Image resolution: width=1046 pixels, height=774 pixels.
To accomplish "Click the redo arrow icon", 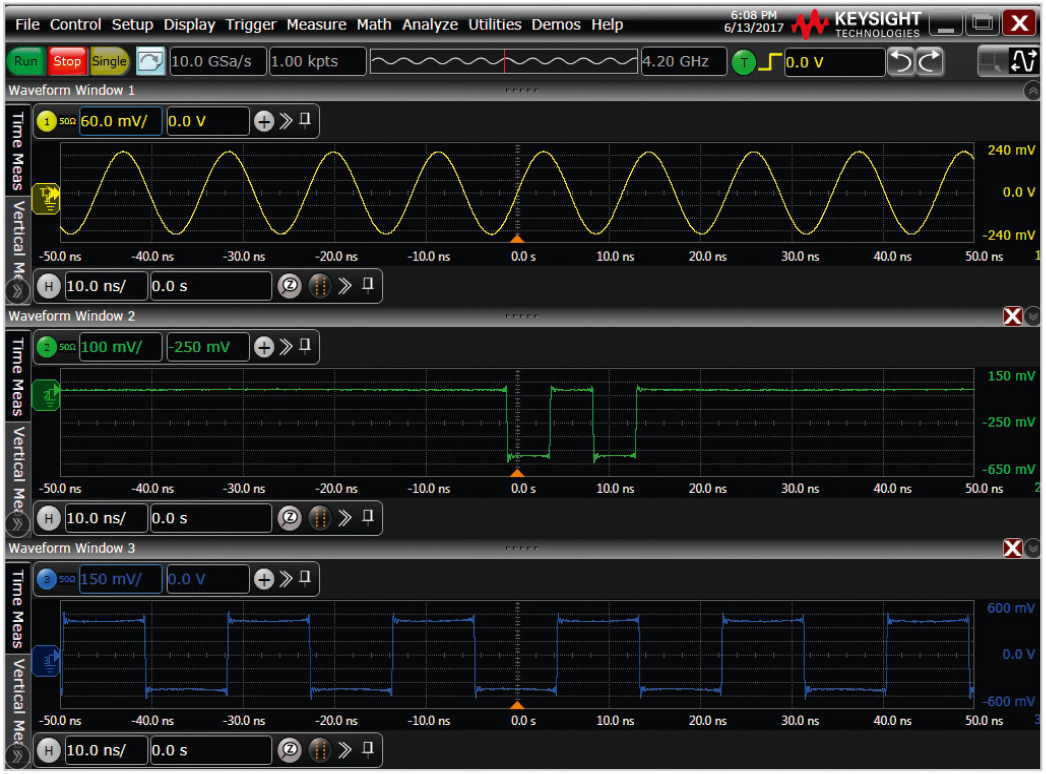I will pyautogui.click(x=930, y=61).
